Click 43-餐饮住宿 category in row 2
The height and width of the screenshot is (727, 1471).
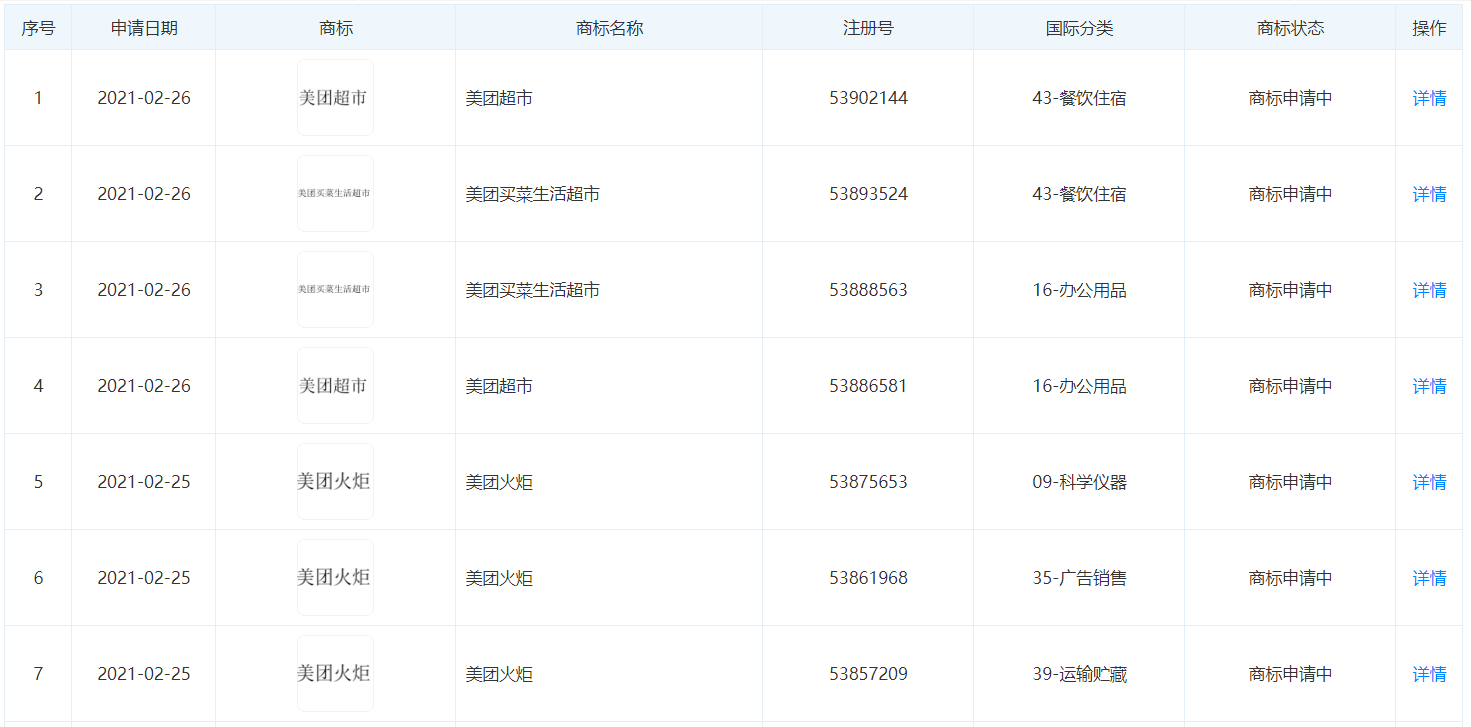(x=1079, y=194)
